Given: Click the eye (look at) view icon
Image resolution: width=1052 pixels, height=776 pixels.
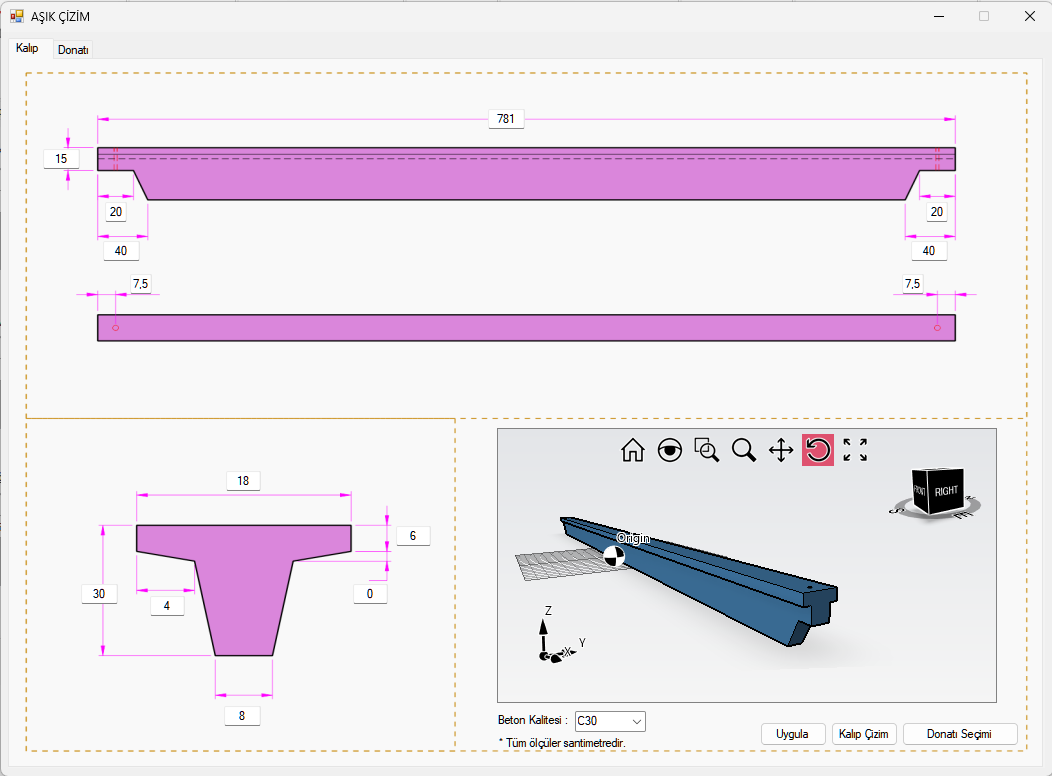Looking at the screenshot, I should 669,450.
